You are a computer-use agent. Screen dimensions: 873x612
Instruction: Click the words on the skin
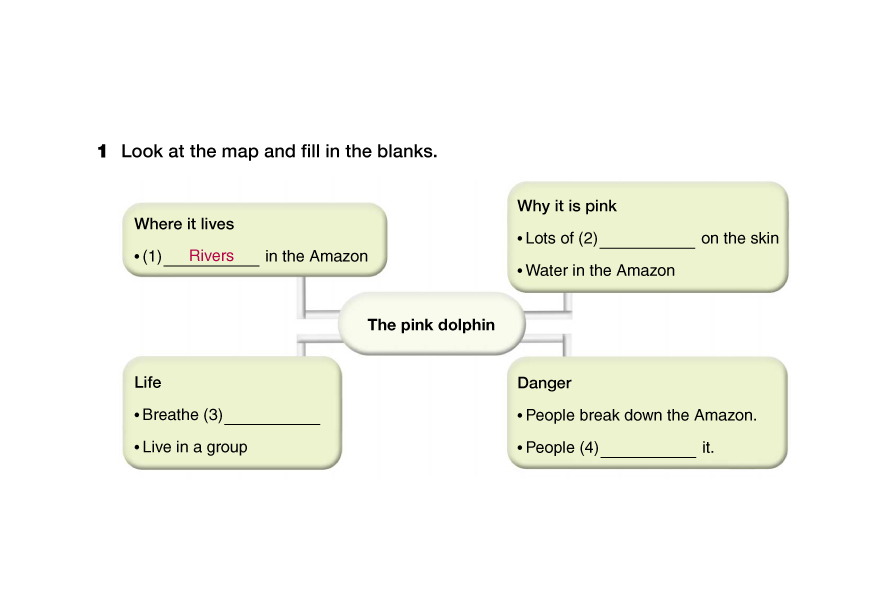739,238
